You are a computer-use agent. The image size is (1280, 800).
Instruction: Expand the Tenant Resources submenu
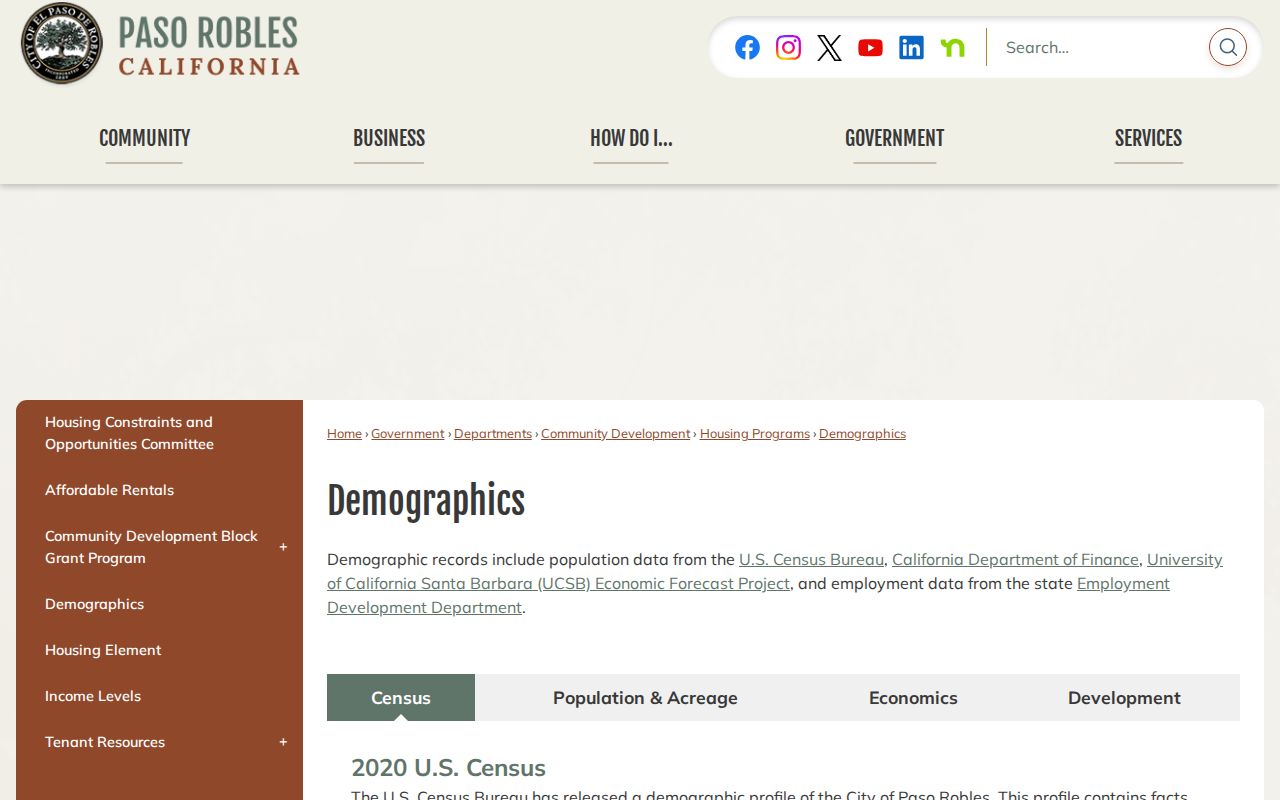[x=283, y=742]
